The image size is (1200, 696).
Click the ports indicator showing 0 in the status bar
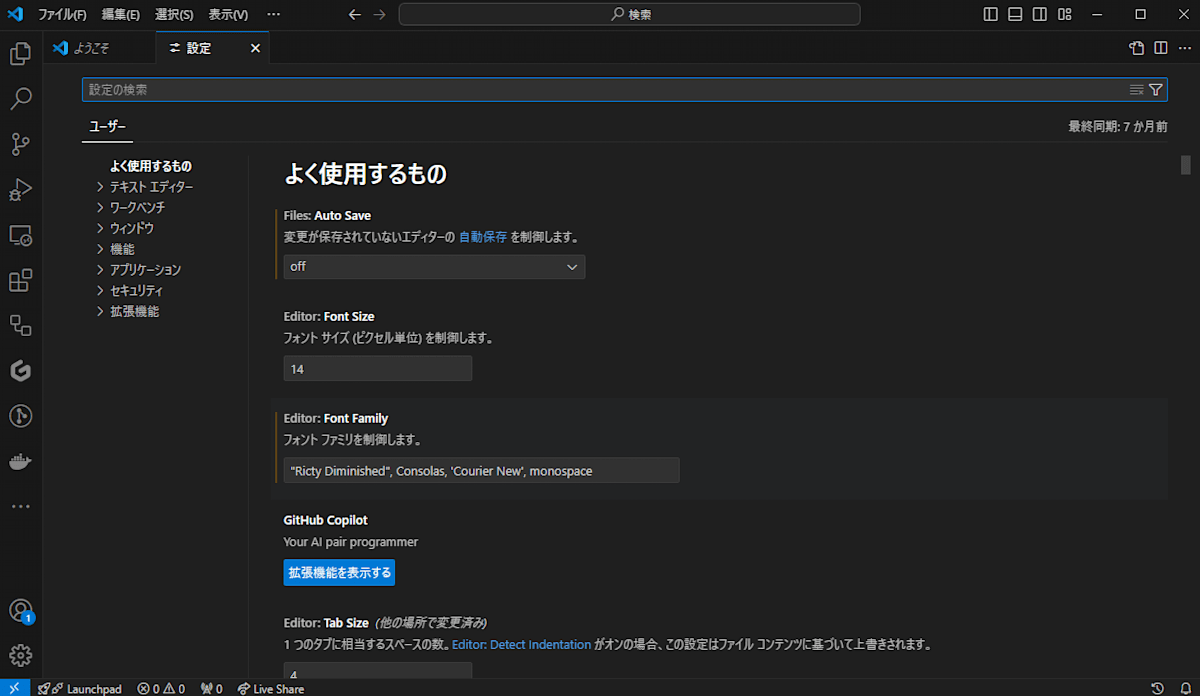pyautogui.click(x=211, y=688)
